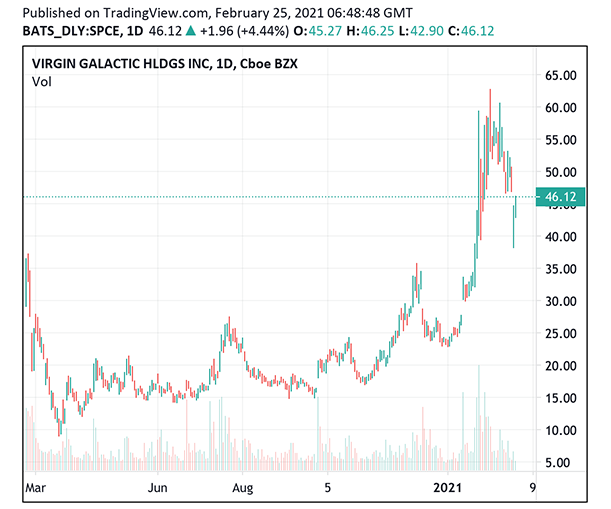Click the 46.12 current price label
Image resolution: width=611 pixels, height=509 pixels.
click(560, 197)
